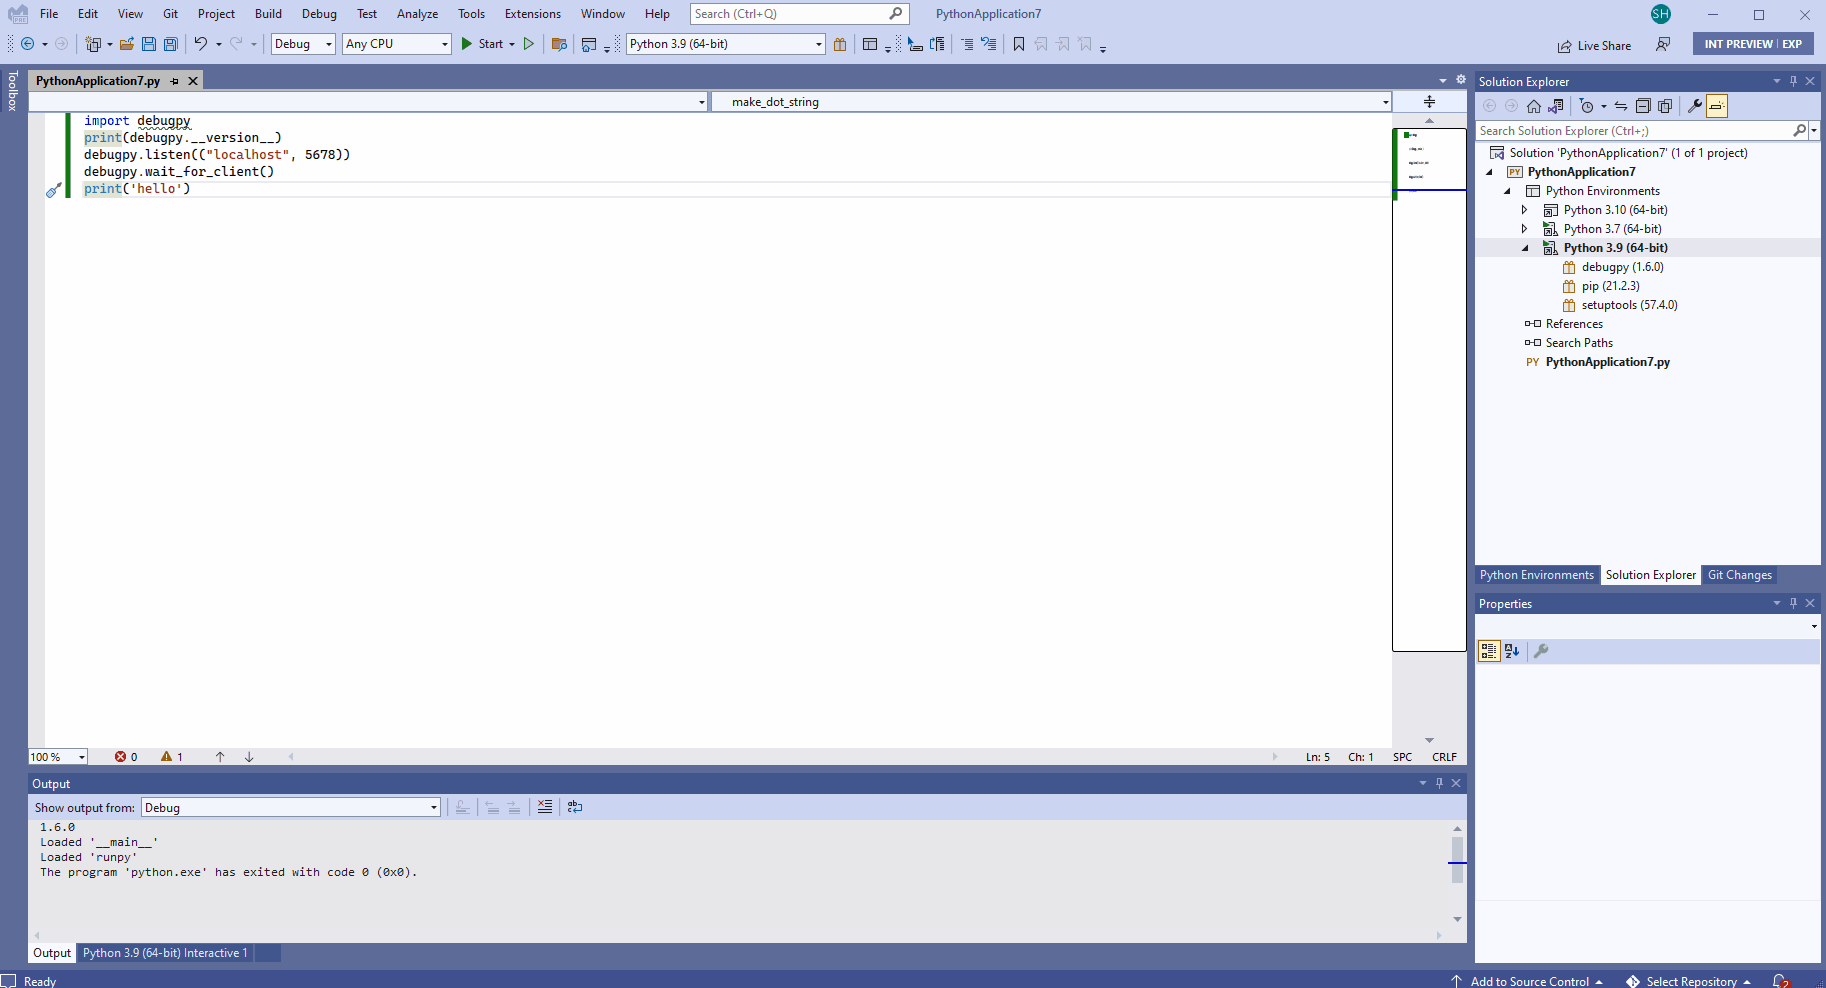Expand the Python 3.10 (64-bit) environment node
The width and height of the screenshot is (1826, 988).
point(1524,210)
